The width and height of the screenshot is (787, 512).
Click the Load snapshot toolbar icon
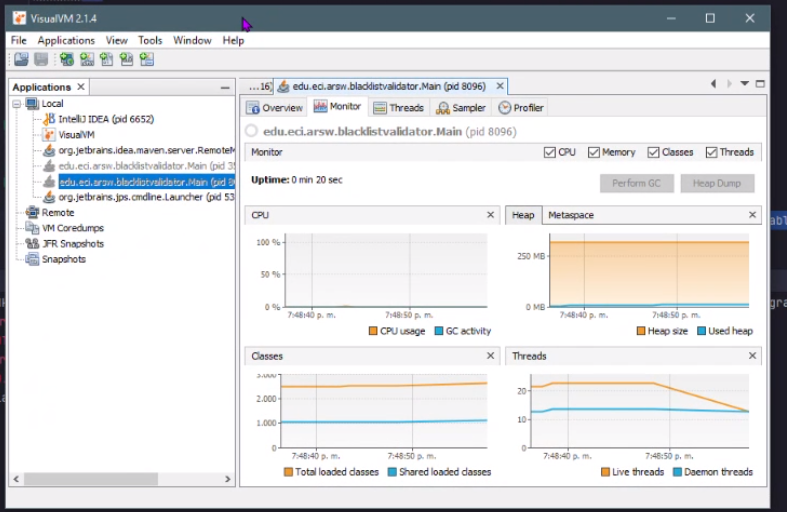click(x=21, y=60)
